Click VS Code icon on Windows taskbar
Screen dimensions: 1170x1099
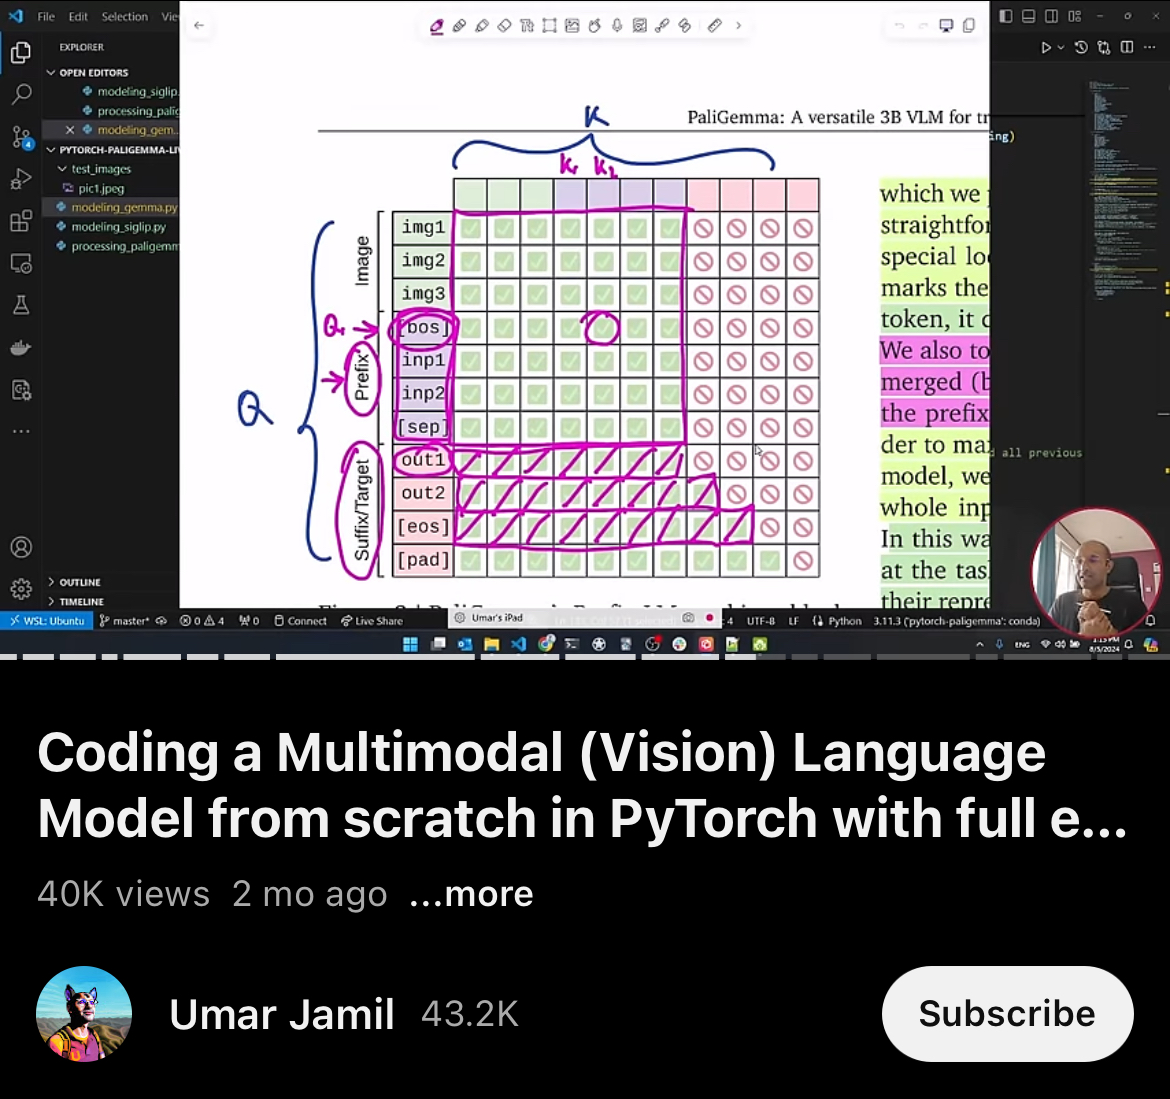coord(519,645)
